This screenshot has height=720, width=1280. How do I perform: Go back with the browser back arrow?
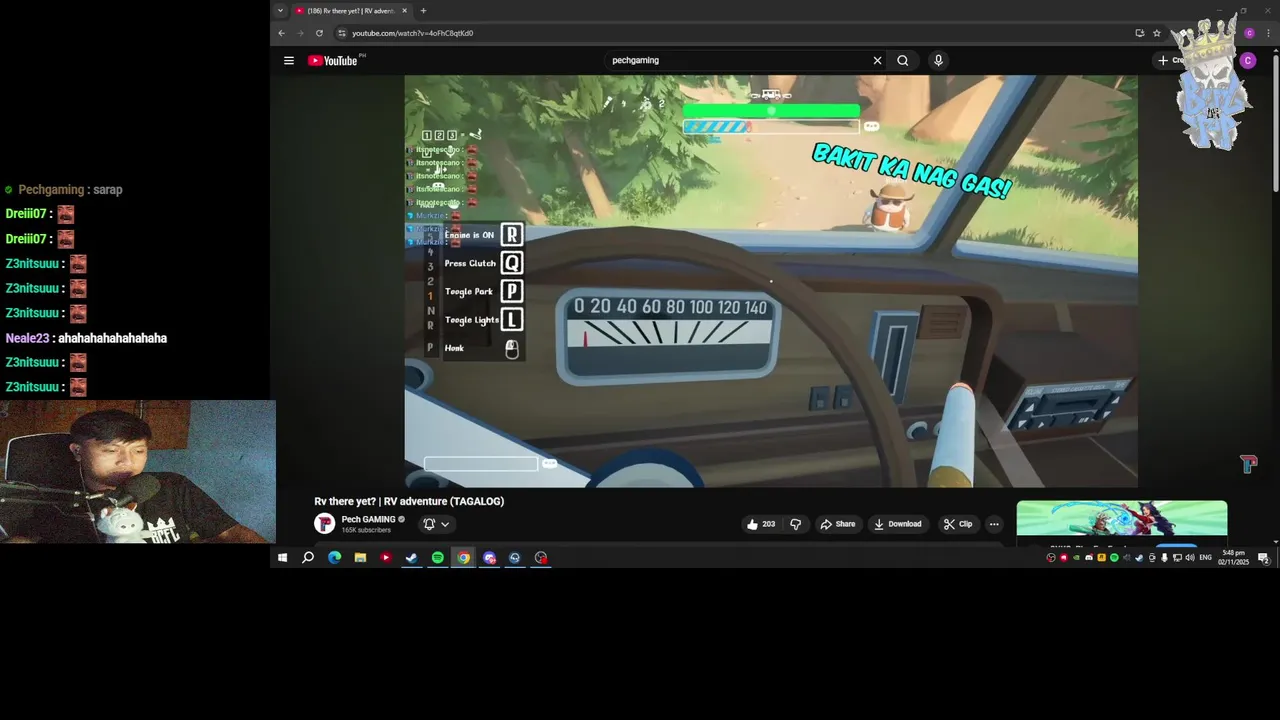pyautogui.click(x=282, y=33)
